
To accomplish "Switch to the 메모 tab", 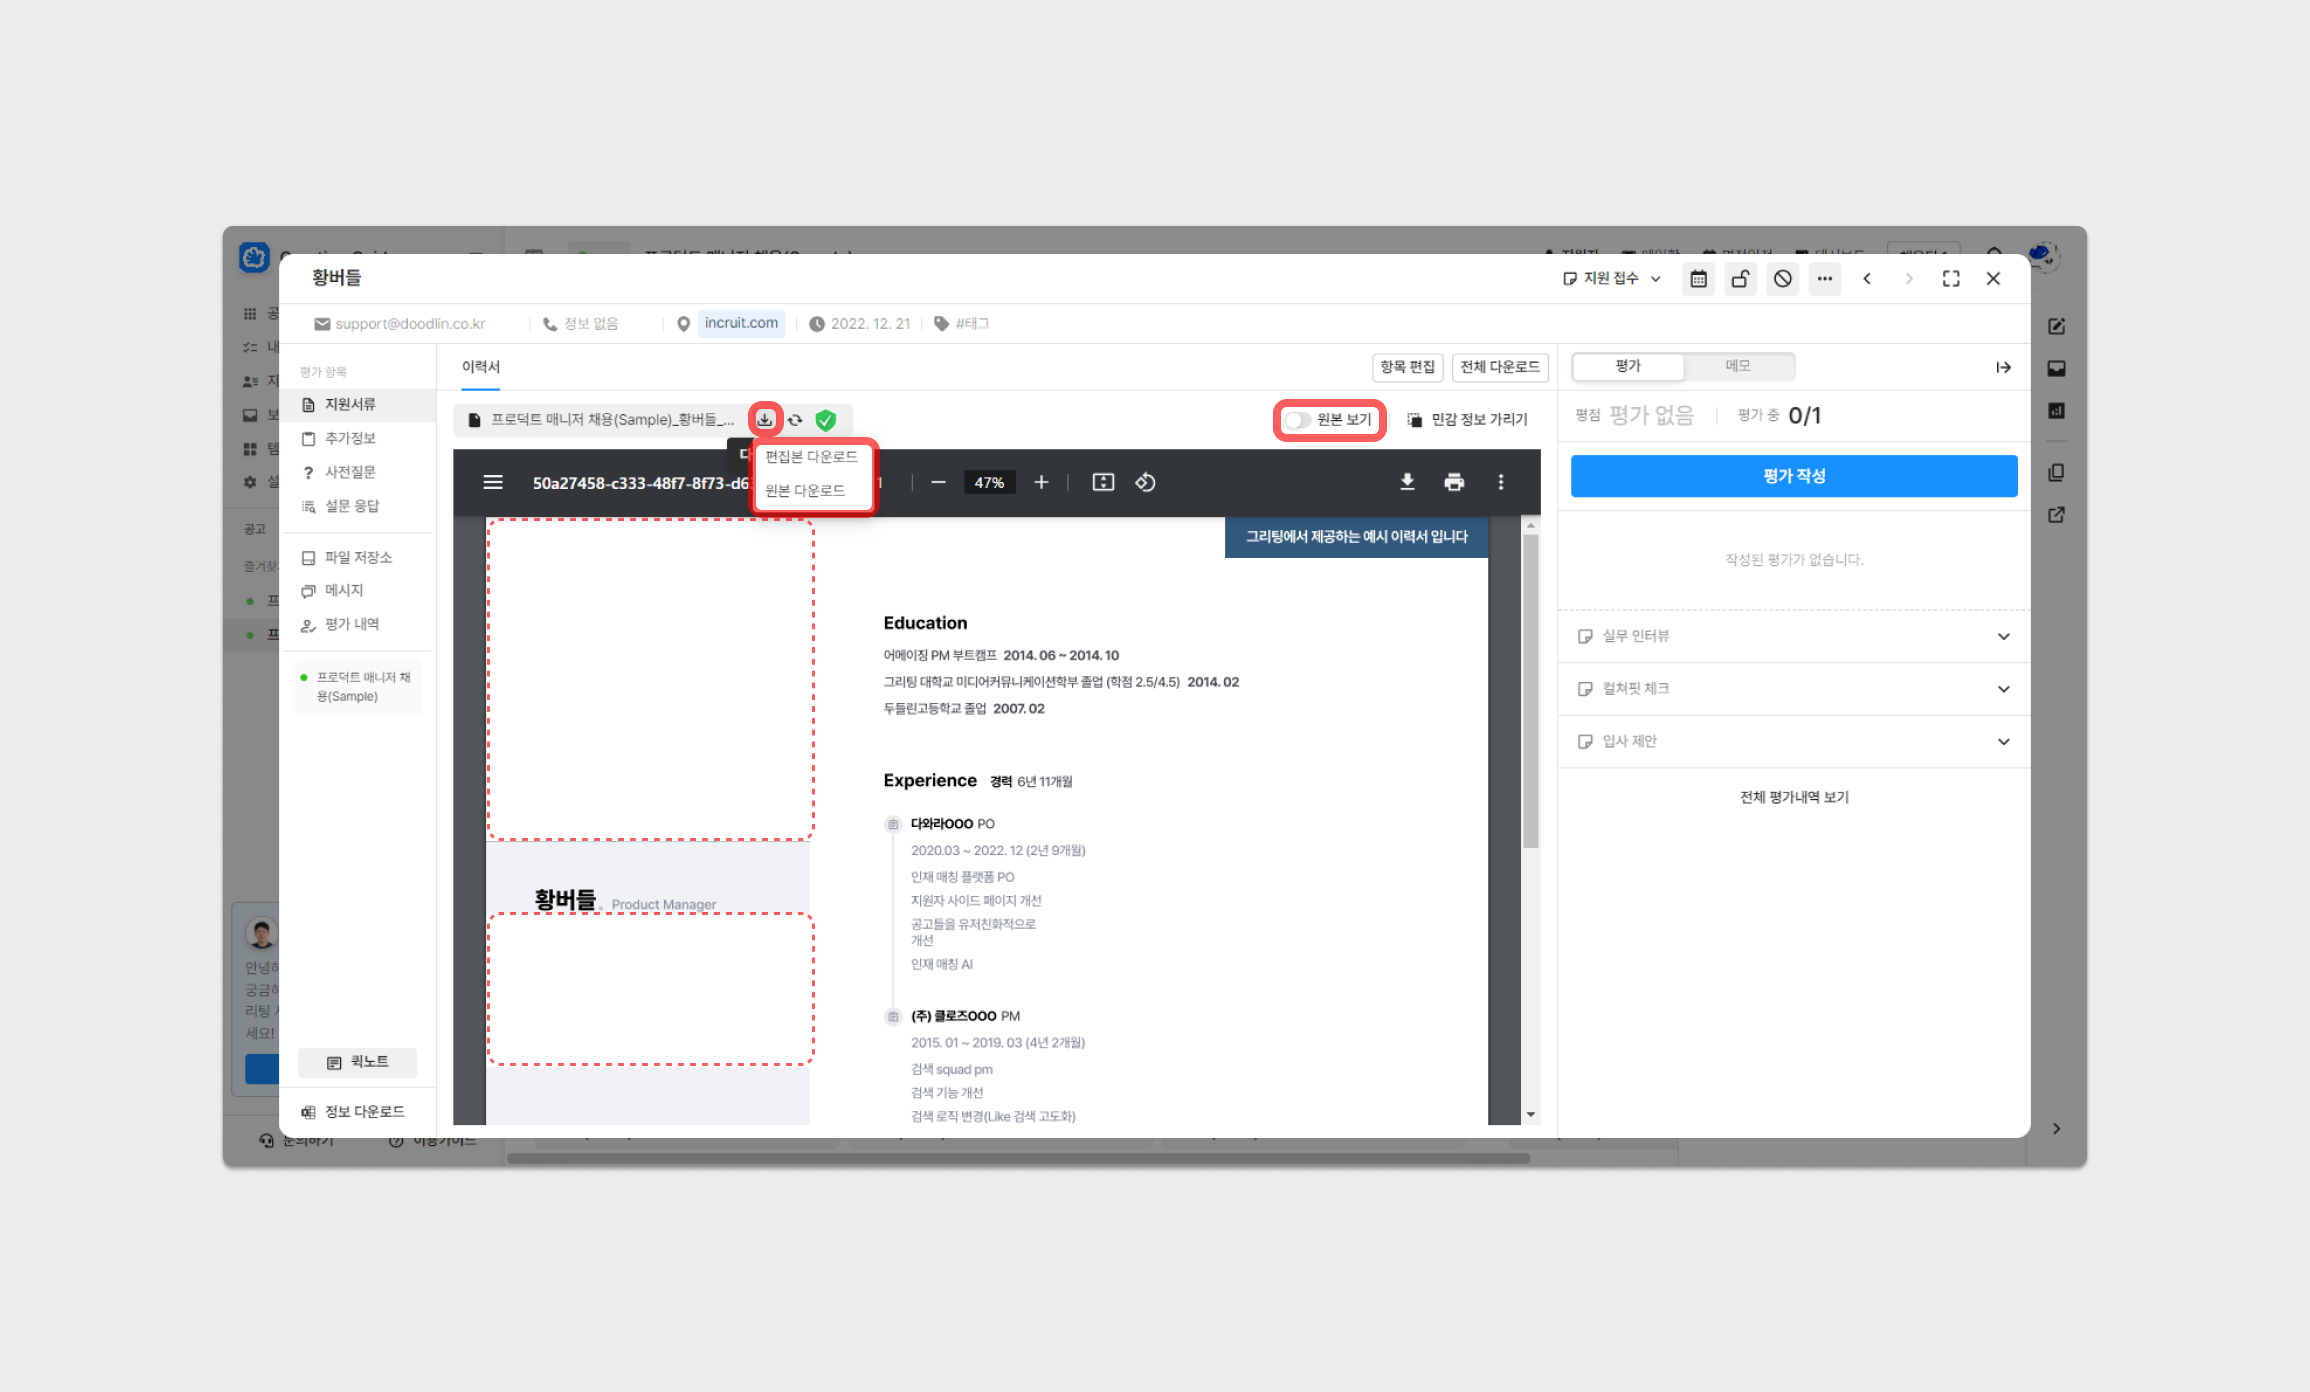I will (1738, 366).
